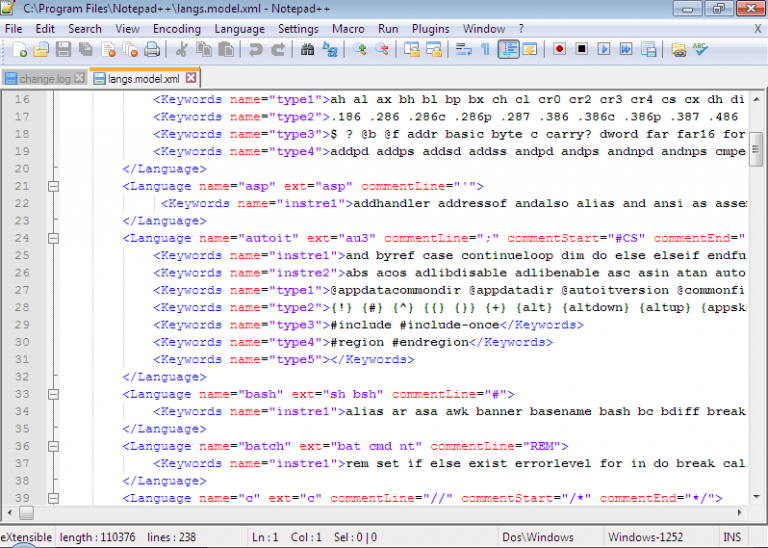The image size is (768, 548).
Task: Cut selection with the scissors icon
Action: click(x=182, y=49)
